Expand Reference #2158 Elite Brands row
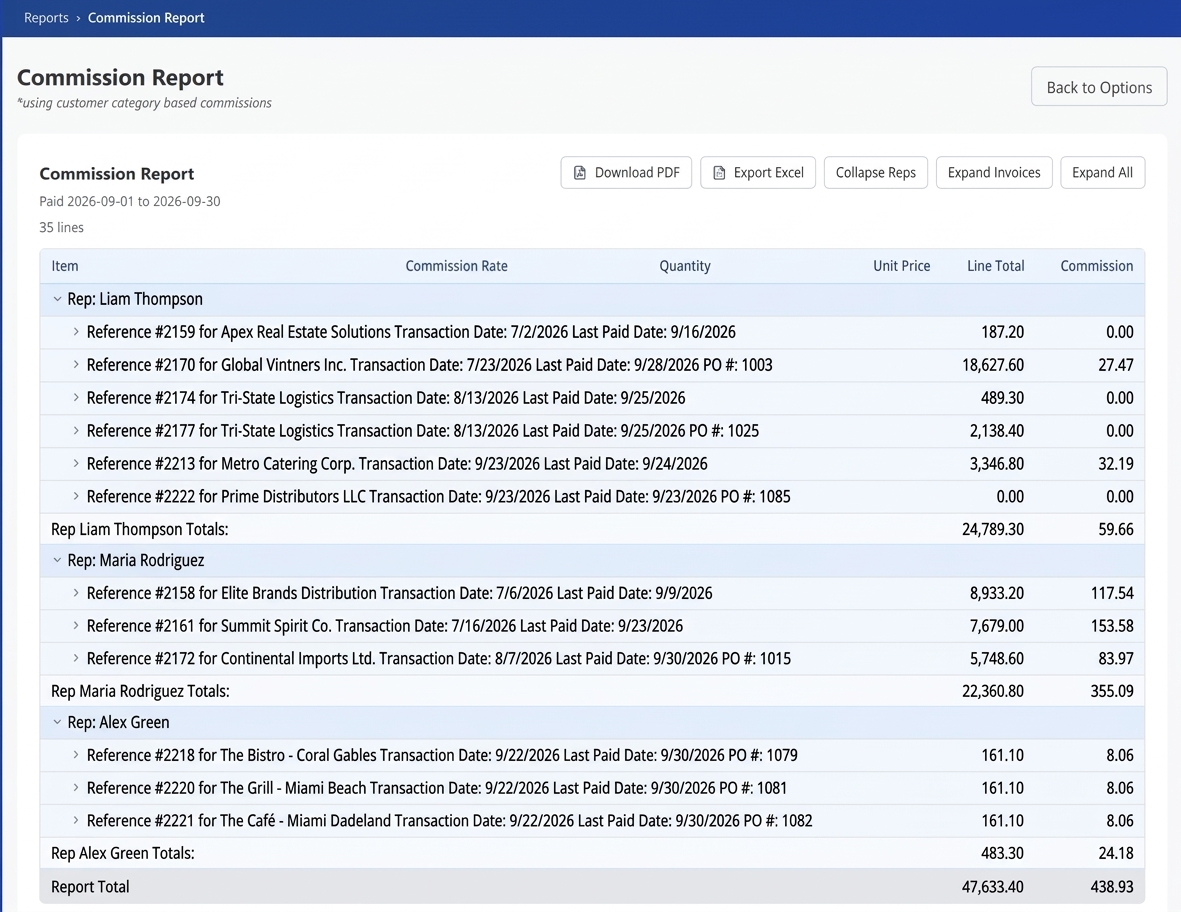The height and width of the screenshot is (912, 1181). tap(76, 593)
